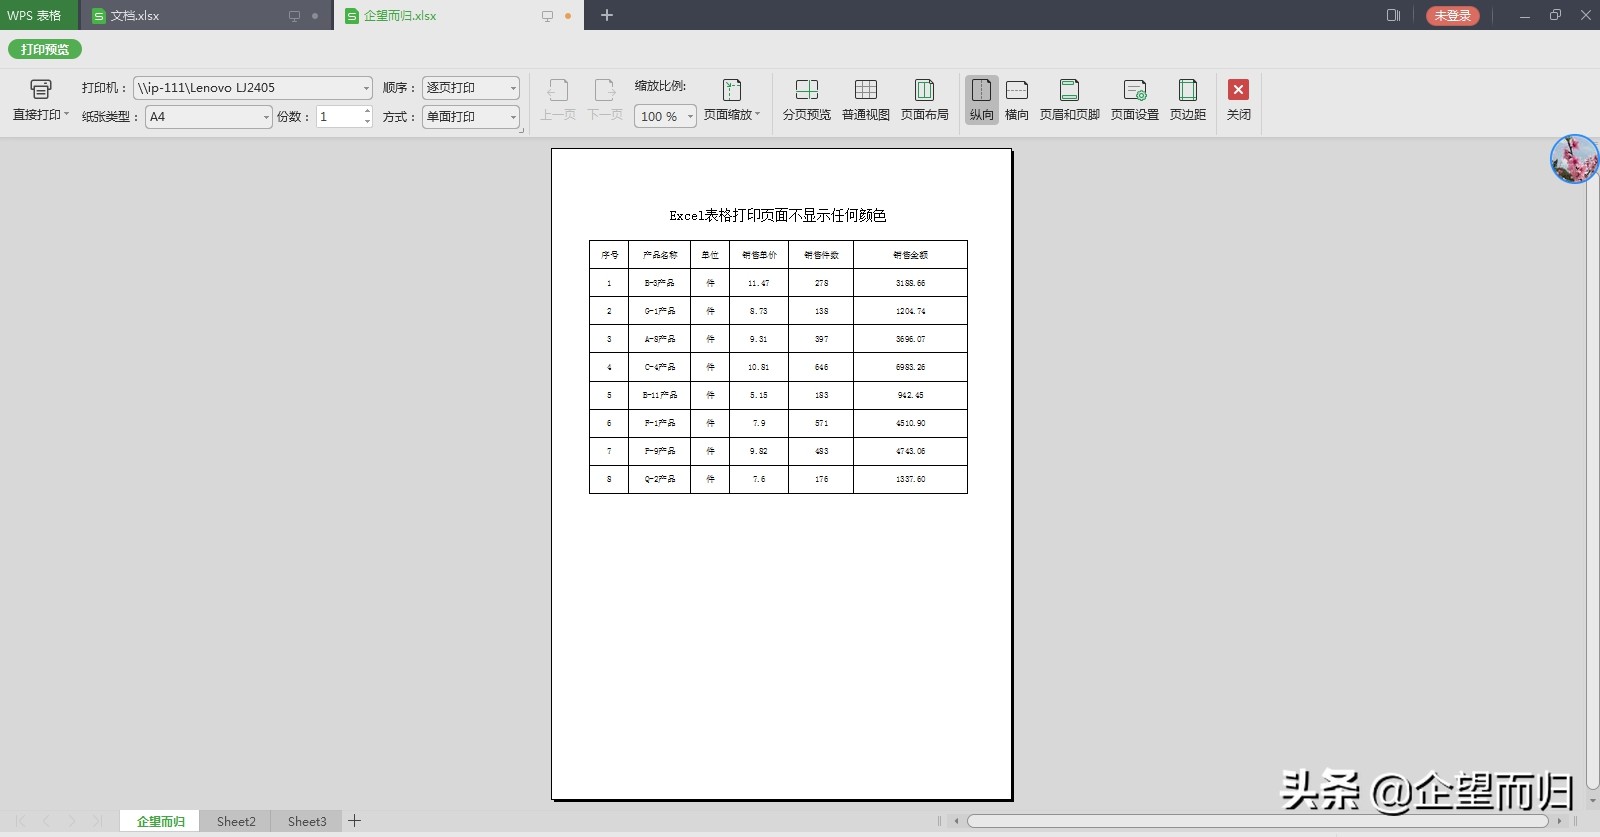Screen dimensions: 1600x837
Task: Go to previous page (上一页)
Action: (x=558, y=100)
